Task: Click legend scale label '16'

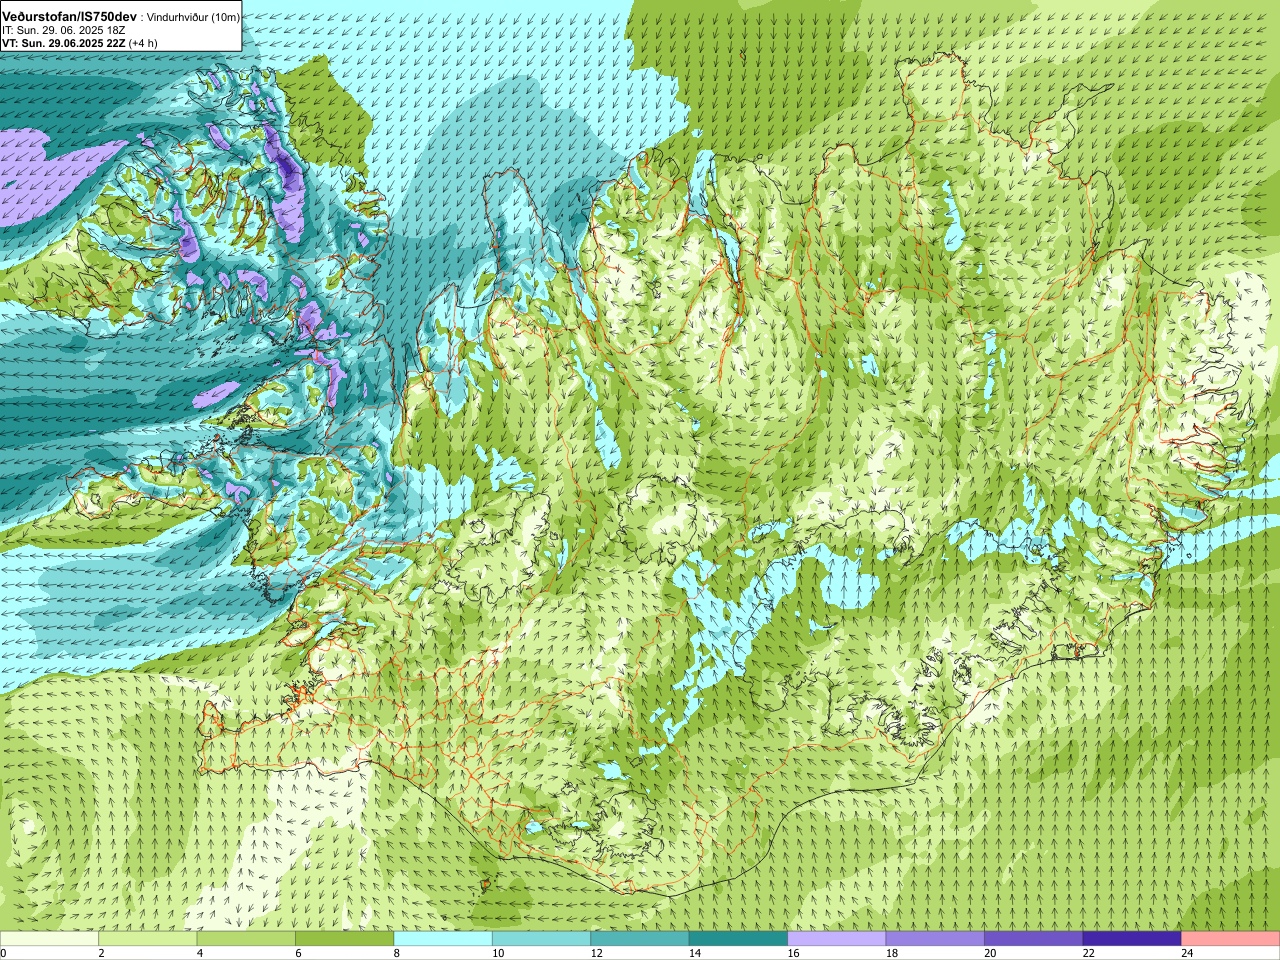Action: (x=792, y=953)
